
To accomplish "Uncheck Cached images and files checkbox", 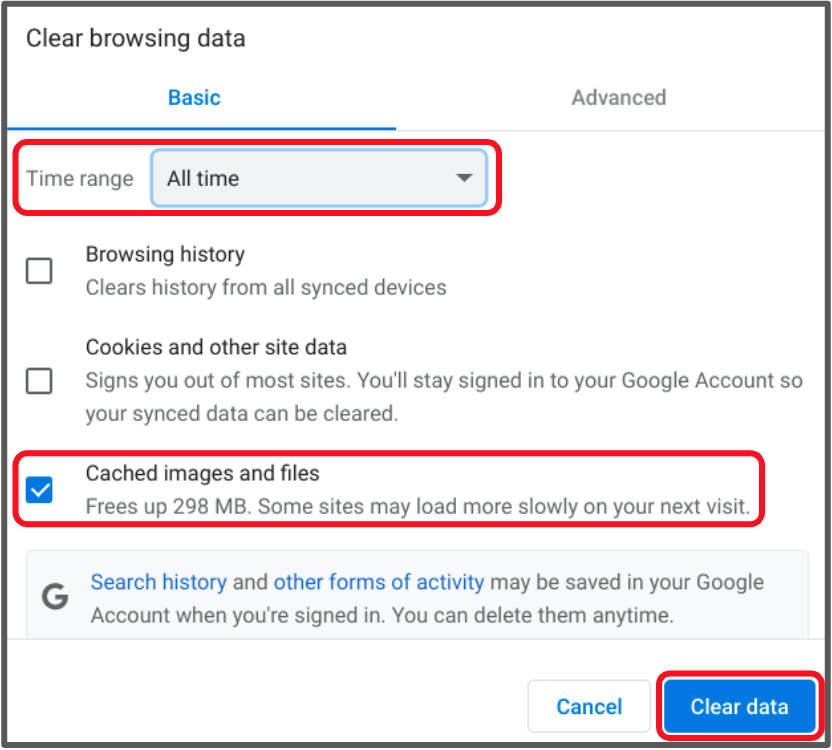I will 39,489.
